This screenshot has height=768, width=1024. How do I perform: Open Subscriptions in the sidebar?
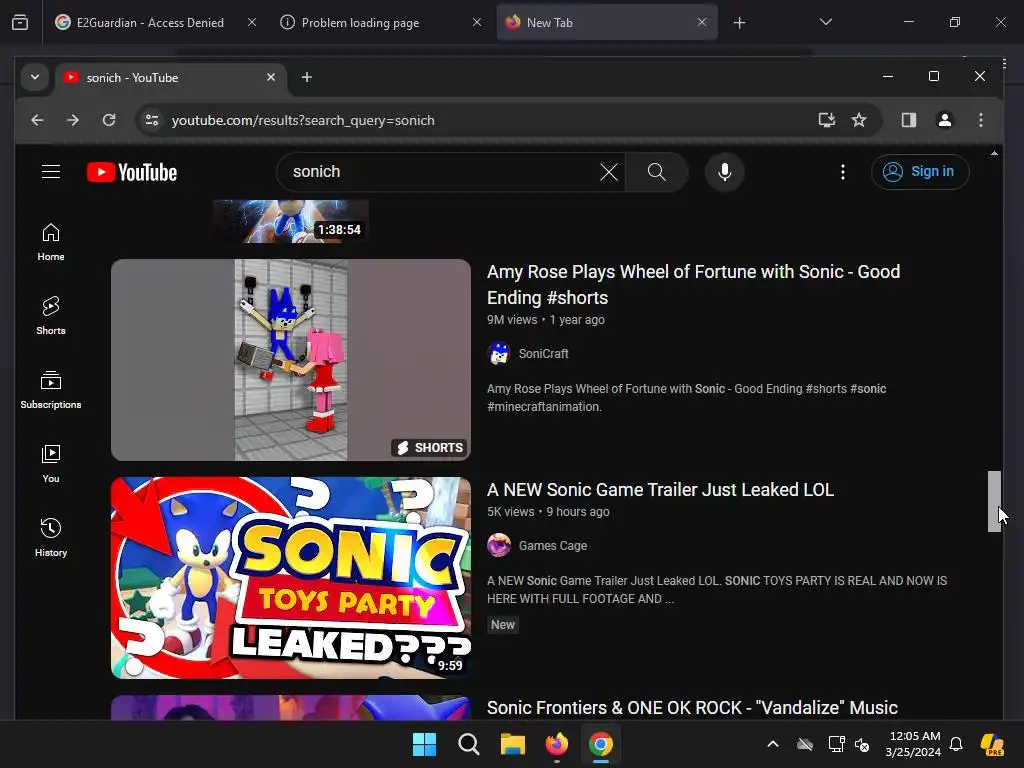[x=51, y=390]
